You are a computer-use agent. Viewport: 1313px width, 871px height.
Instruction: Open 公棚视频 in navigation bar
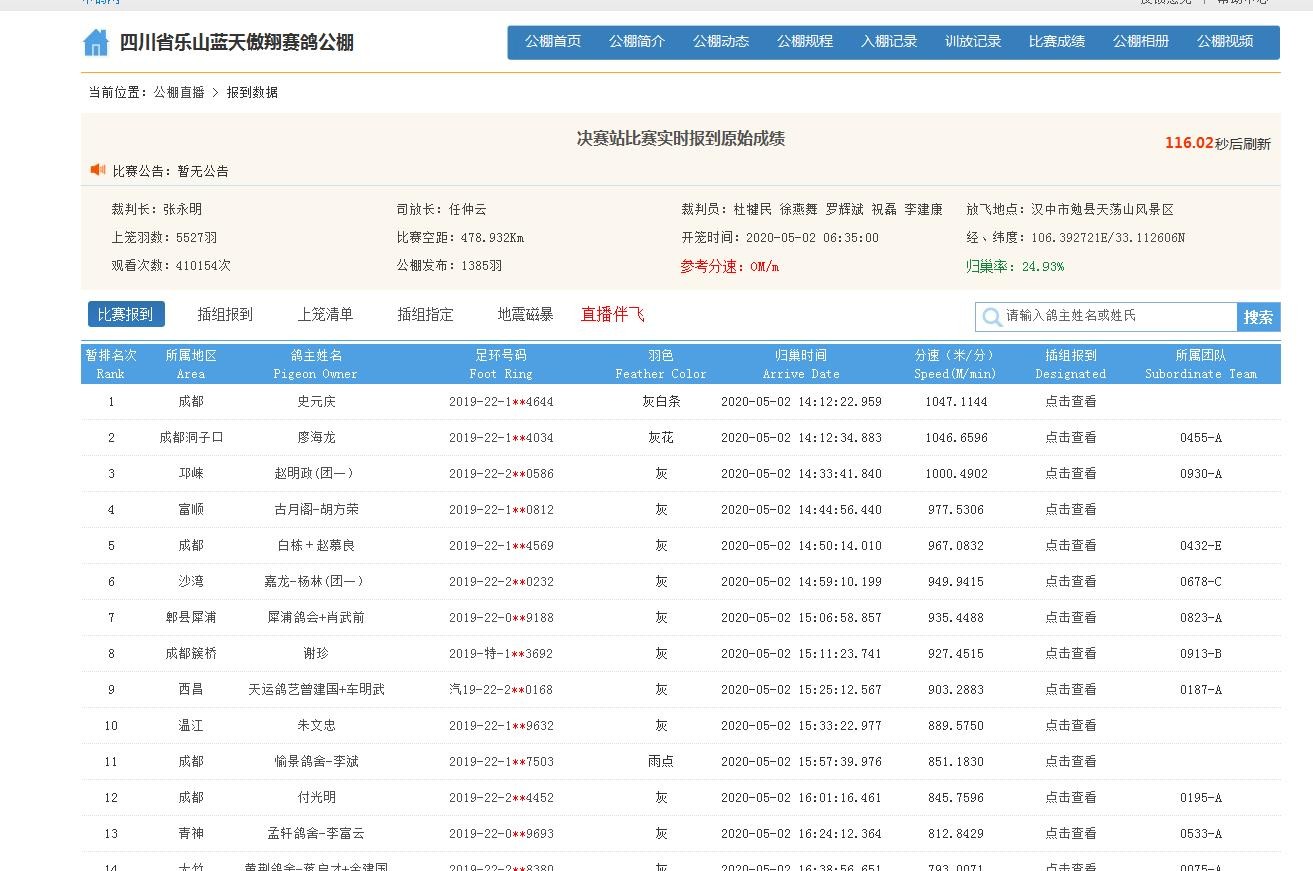tap(1225, 42)
